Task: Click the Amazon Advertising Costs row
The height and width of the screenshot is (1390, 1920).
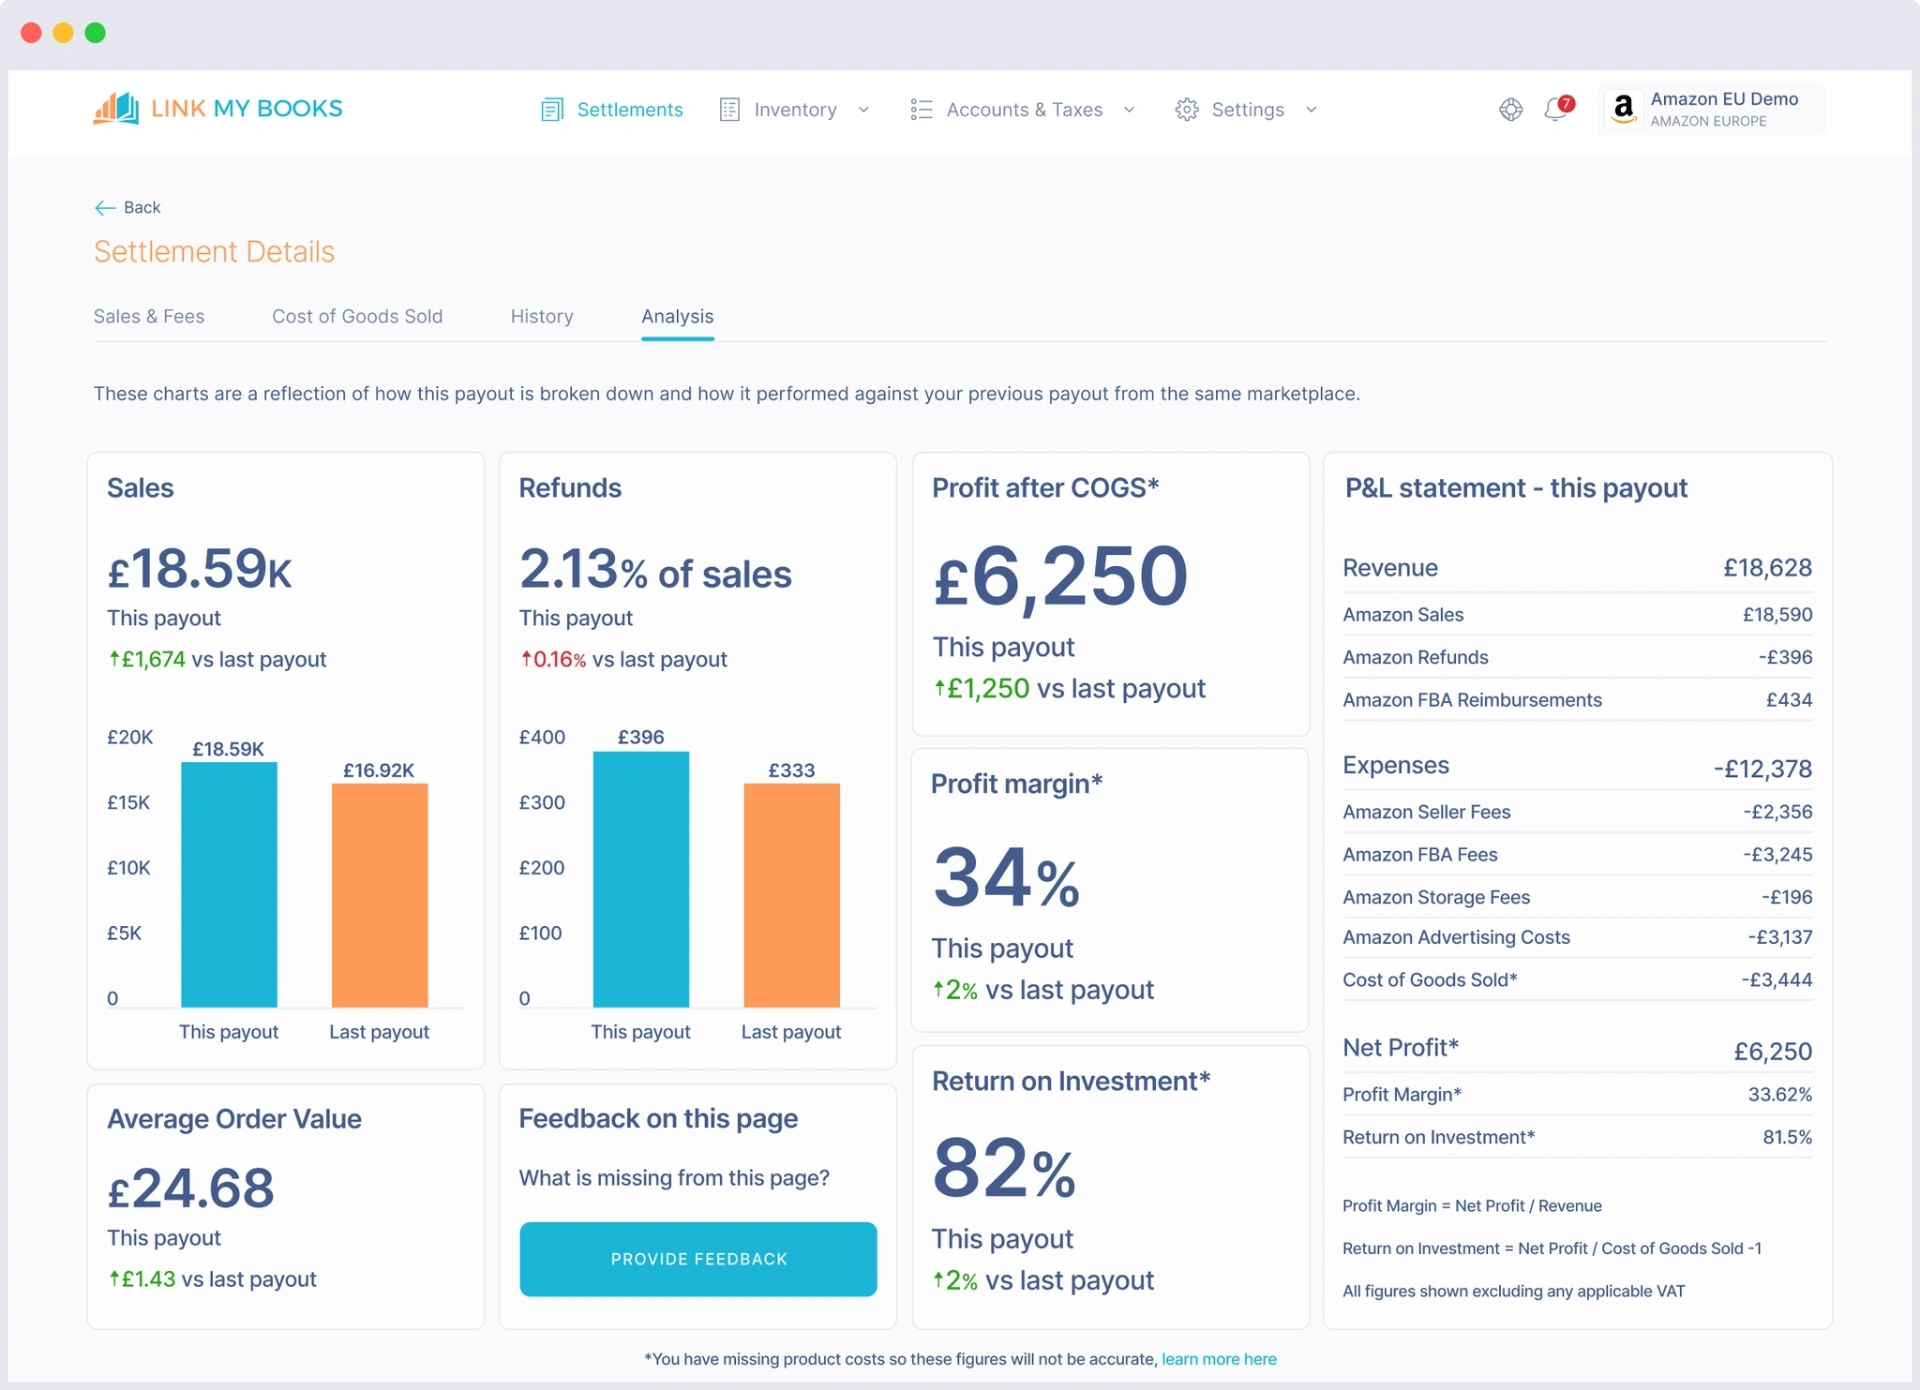Action: coord(1577,937)
